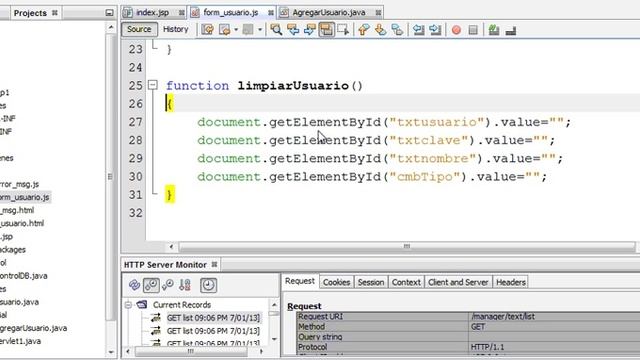Click Projects panel scroll up arrow
The width and height of the screenshot is (640, 360).
111,27
